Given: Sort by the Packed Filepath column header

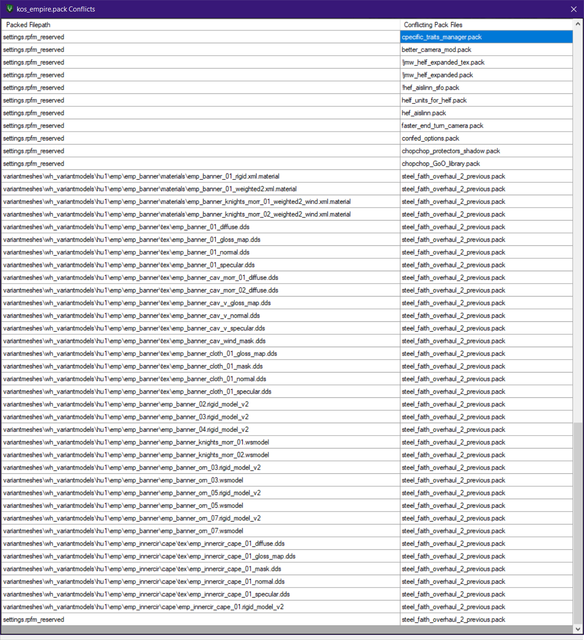Looking at the screenshot, I should point(200,24).
